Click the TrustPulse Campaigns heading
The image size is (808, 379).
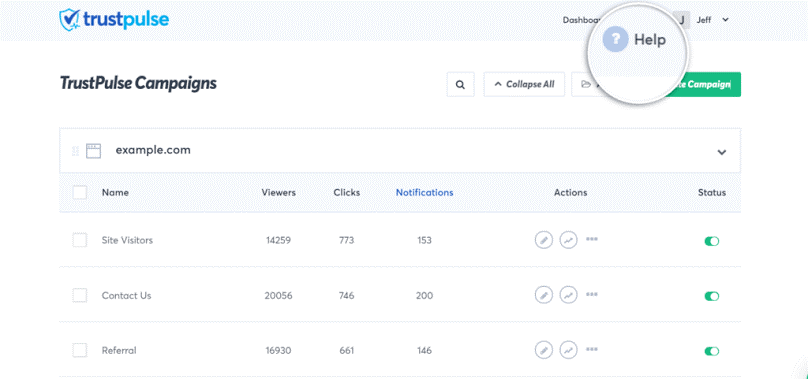point(138,83)
